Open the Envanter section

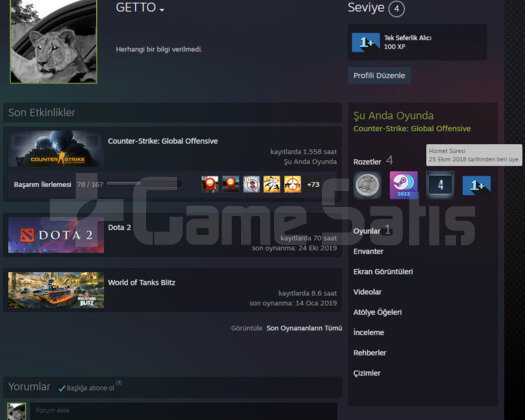368,252
